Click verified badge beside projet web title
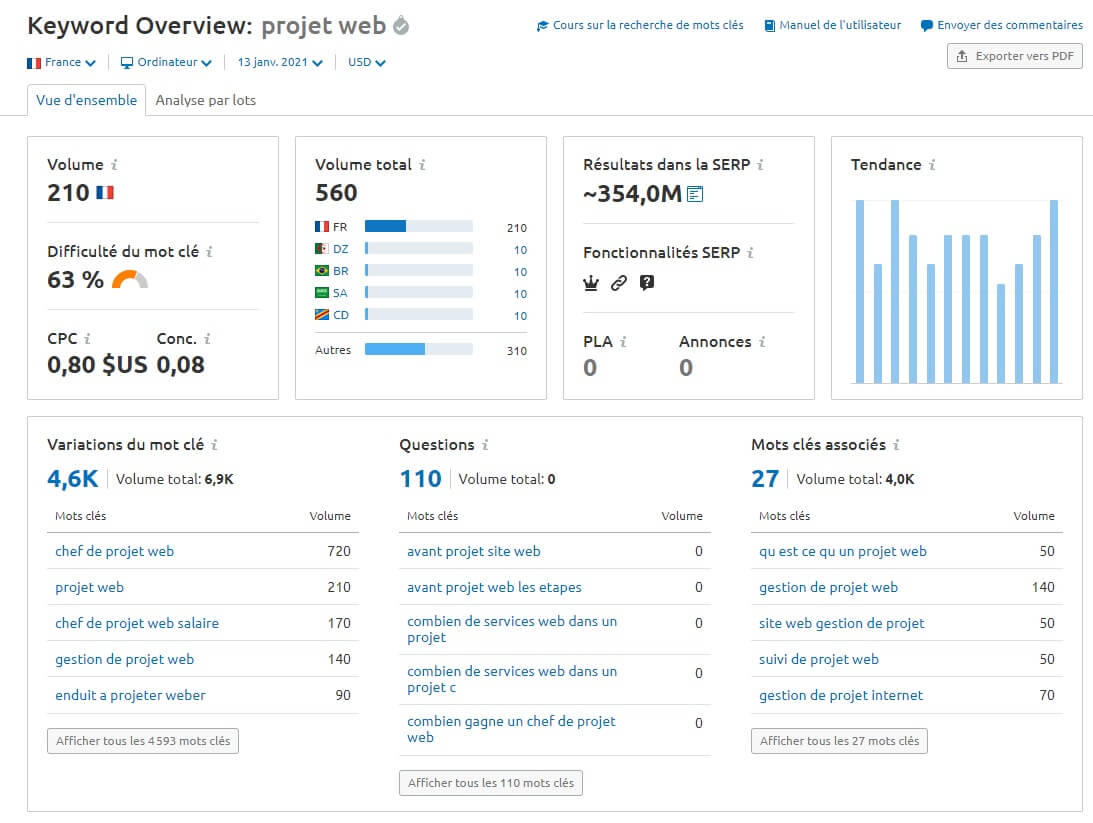This screenshot has width=1093, height=823. coord(401,25)
